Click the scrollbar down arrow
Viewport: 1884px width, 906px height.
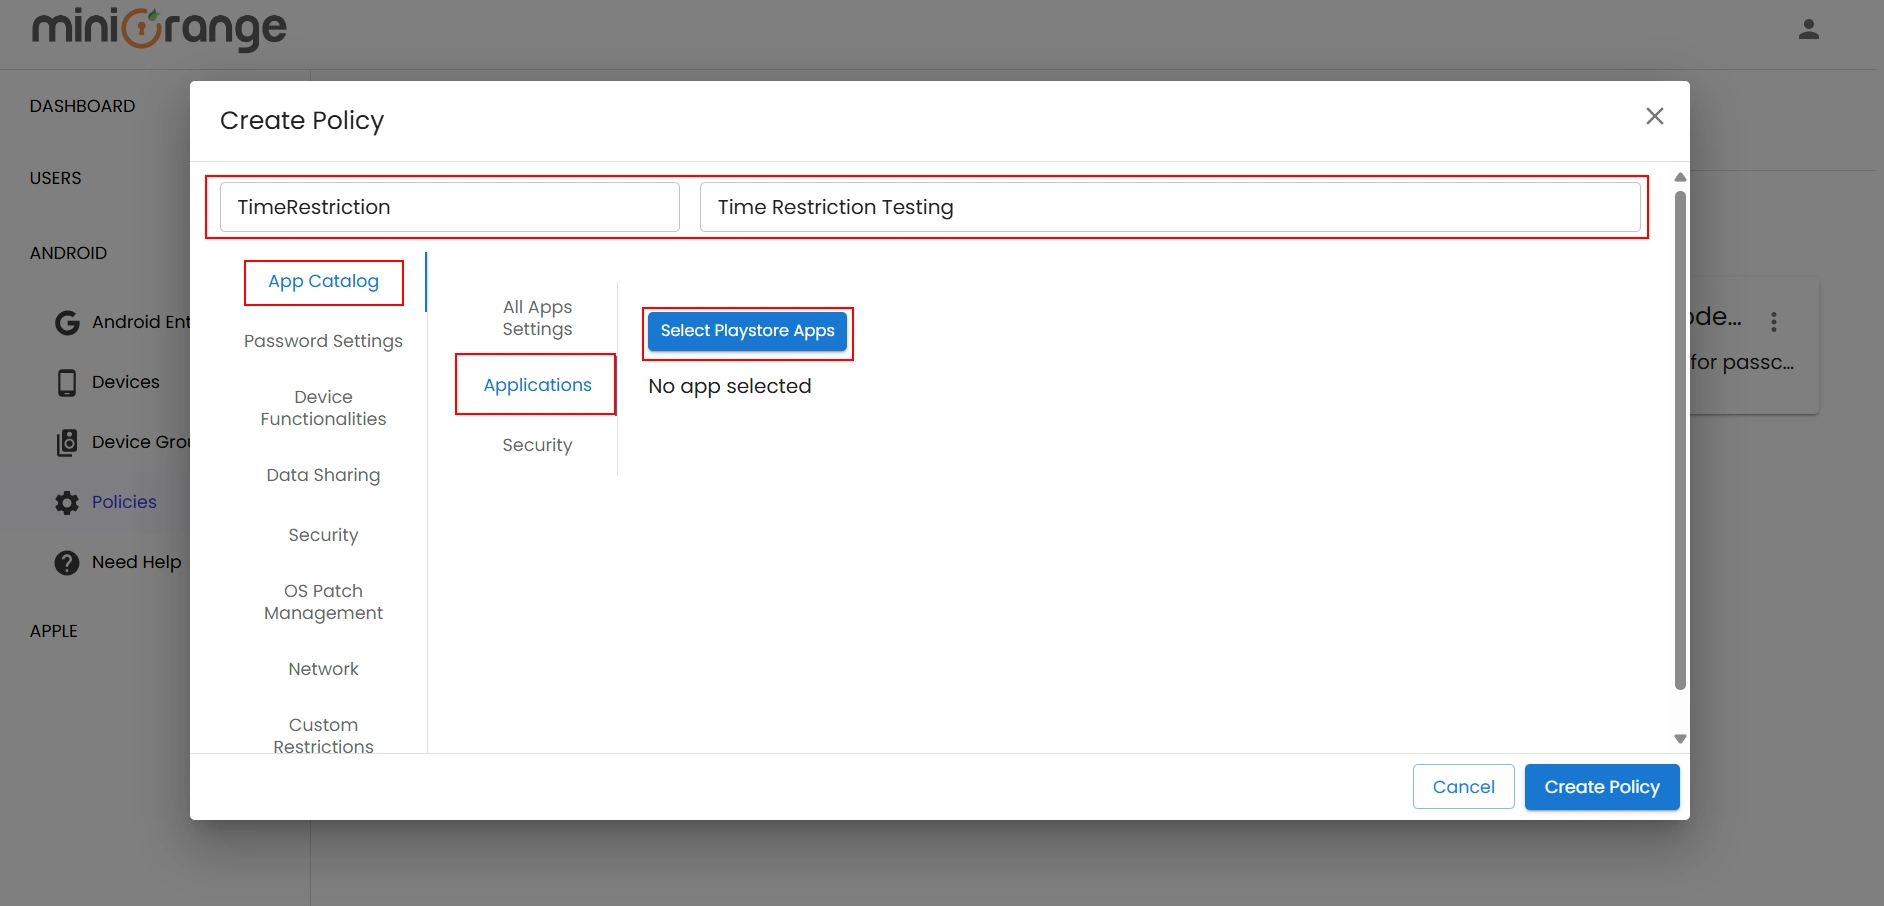(x=1678, y=738)
